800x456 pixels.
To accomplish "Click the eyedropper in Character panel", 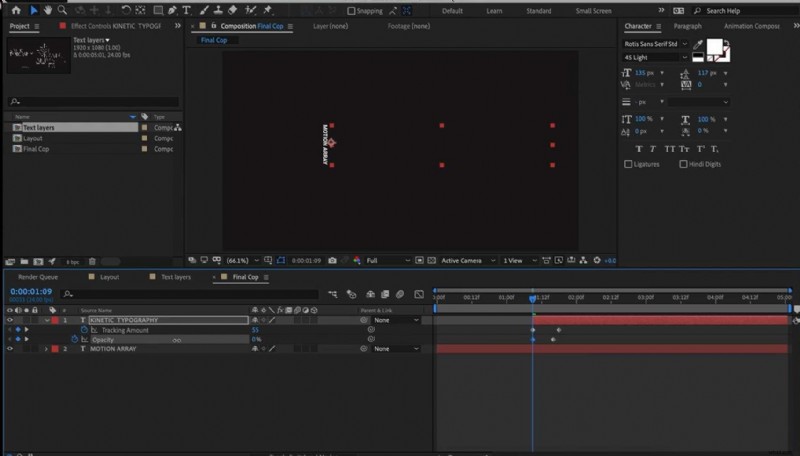I will (698, 44).
